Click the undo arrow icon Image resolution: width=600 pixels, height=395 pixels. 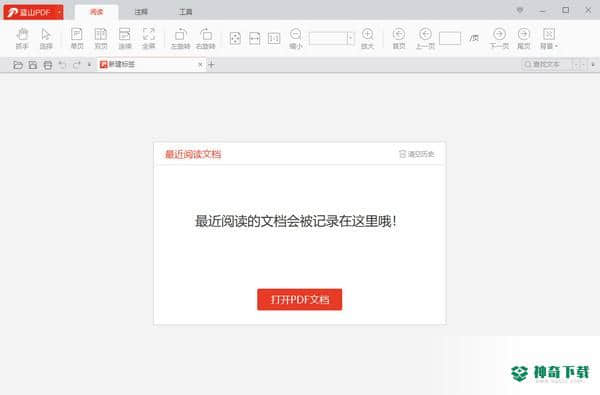pos(62,65)
